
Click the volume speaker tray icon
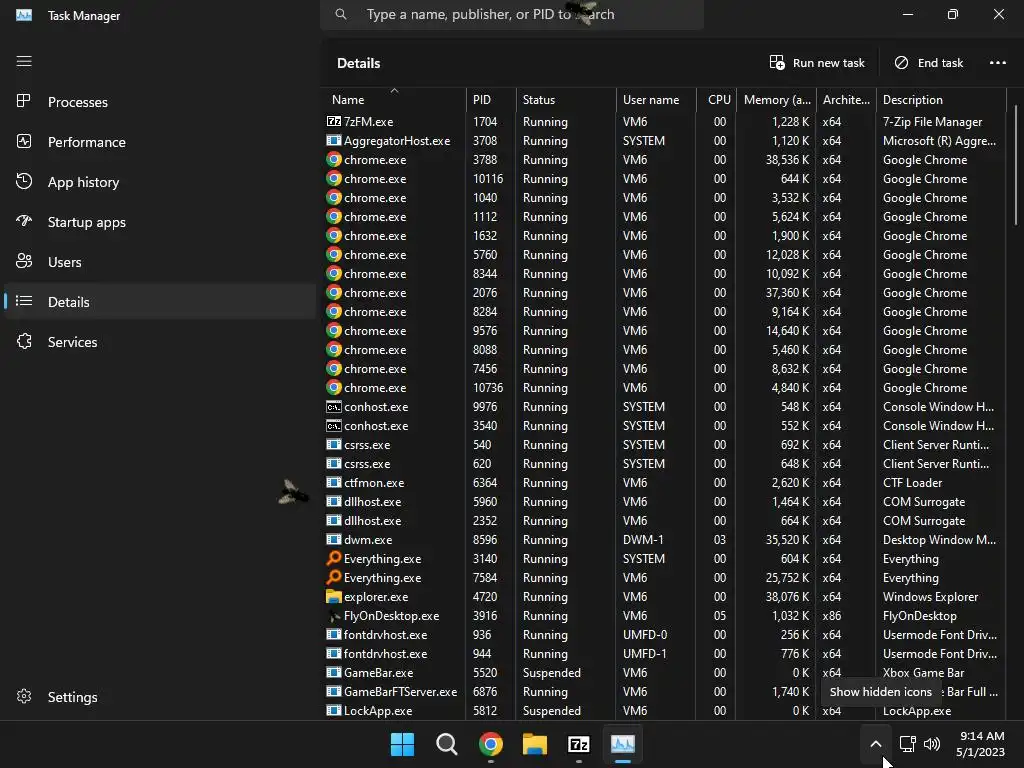coord(932,744)
